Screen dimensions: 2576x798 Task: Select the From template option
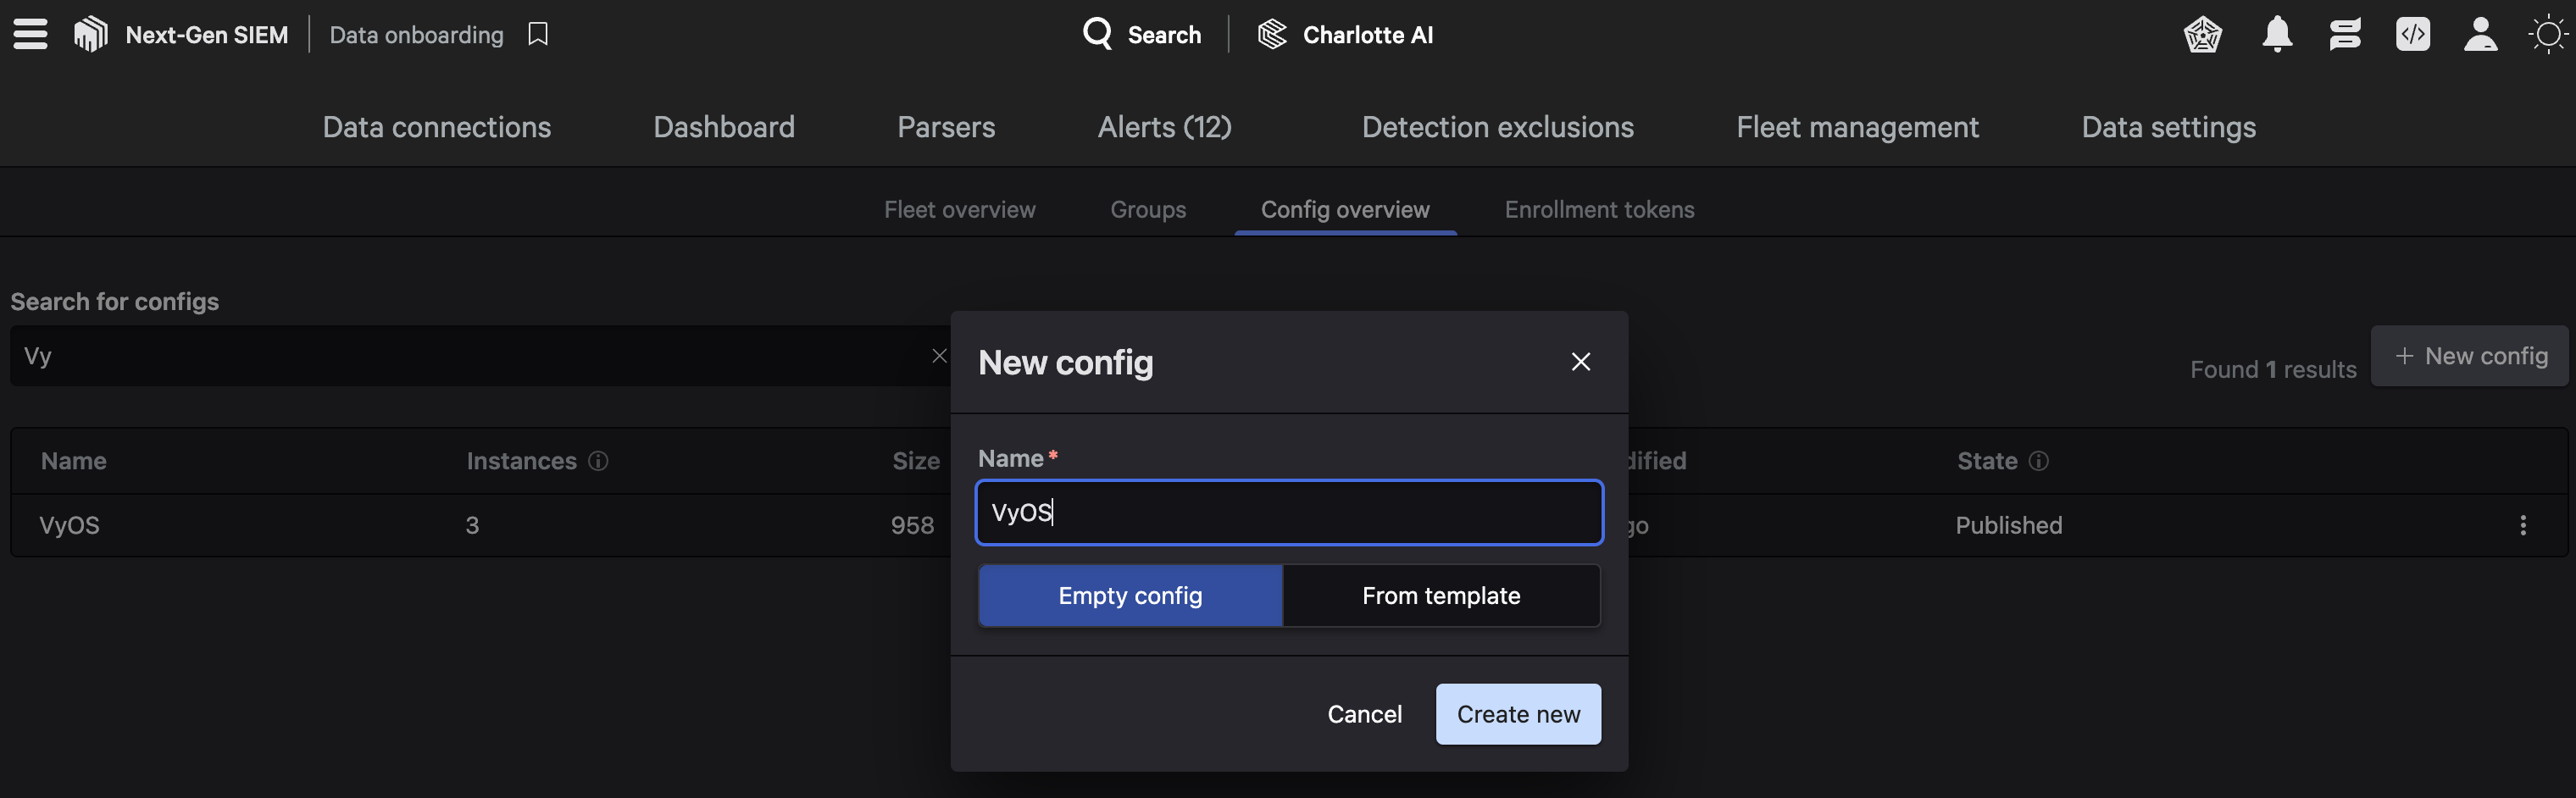click(x=1440, y=595)
